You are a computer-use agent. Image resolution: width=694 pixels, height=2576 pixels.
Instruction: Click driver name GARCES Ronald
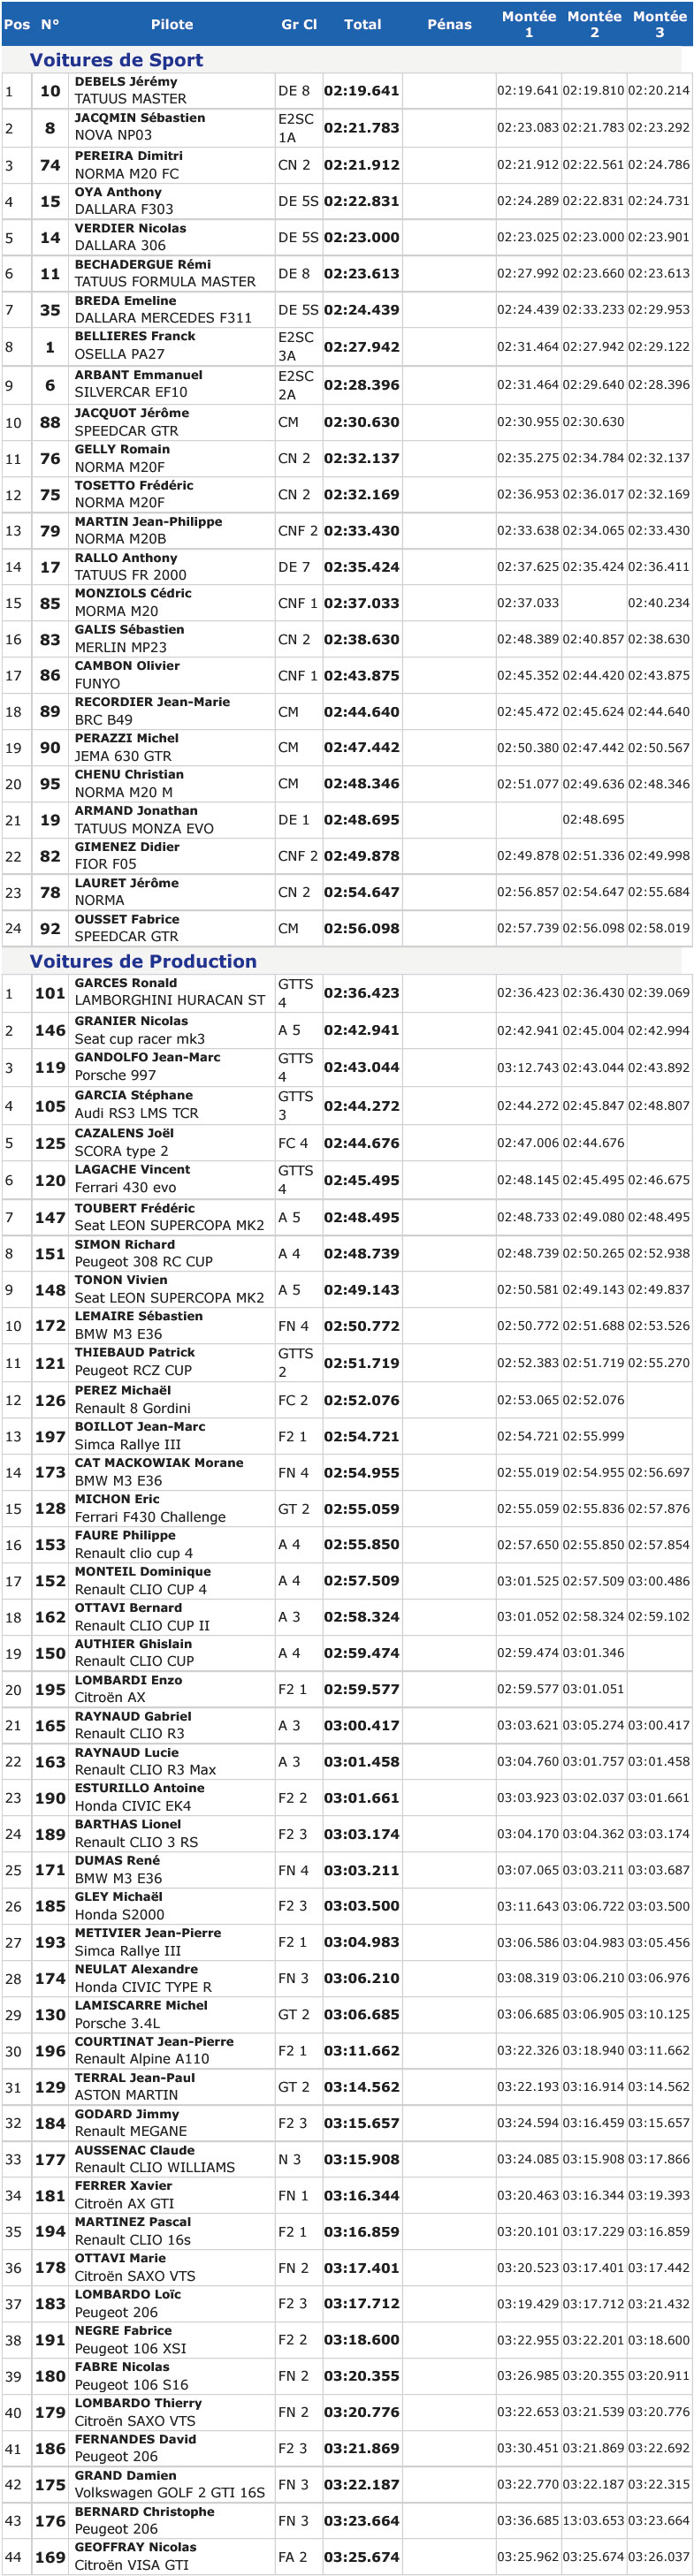pyautogui.click(x=126, y=983)
